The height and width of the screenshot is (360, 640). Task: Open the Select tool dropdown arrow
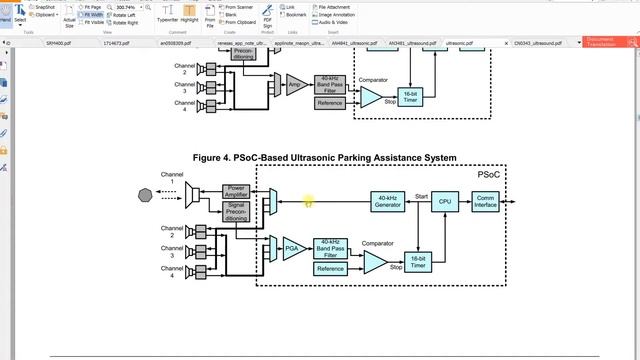click(20, 25)
